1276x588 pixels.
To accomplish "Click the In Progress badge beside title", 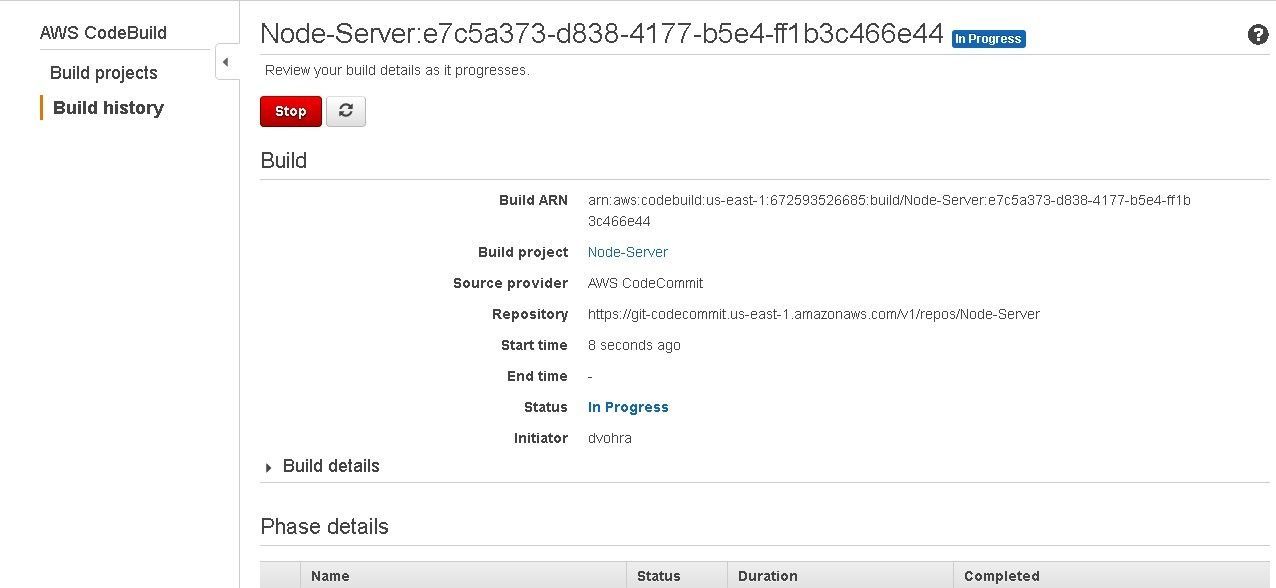I will point(988,39).
